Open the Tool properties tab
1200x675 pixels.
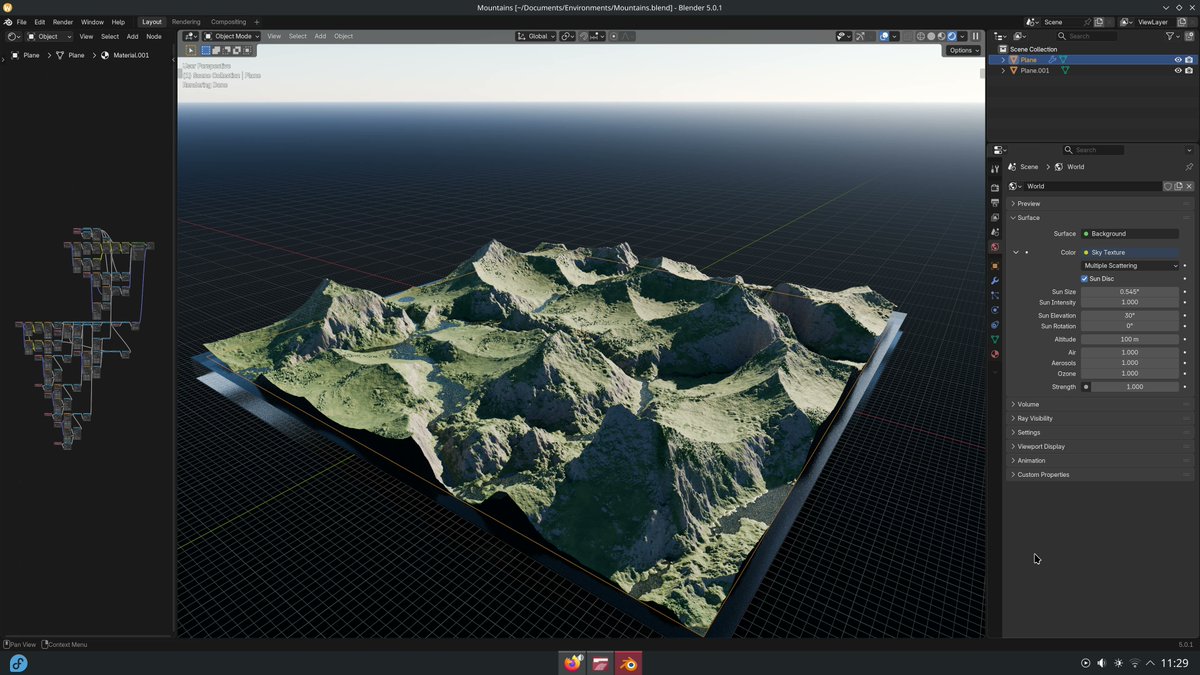[994, 169]
